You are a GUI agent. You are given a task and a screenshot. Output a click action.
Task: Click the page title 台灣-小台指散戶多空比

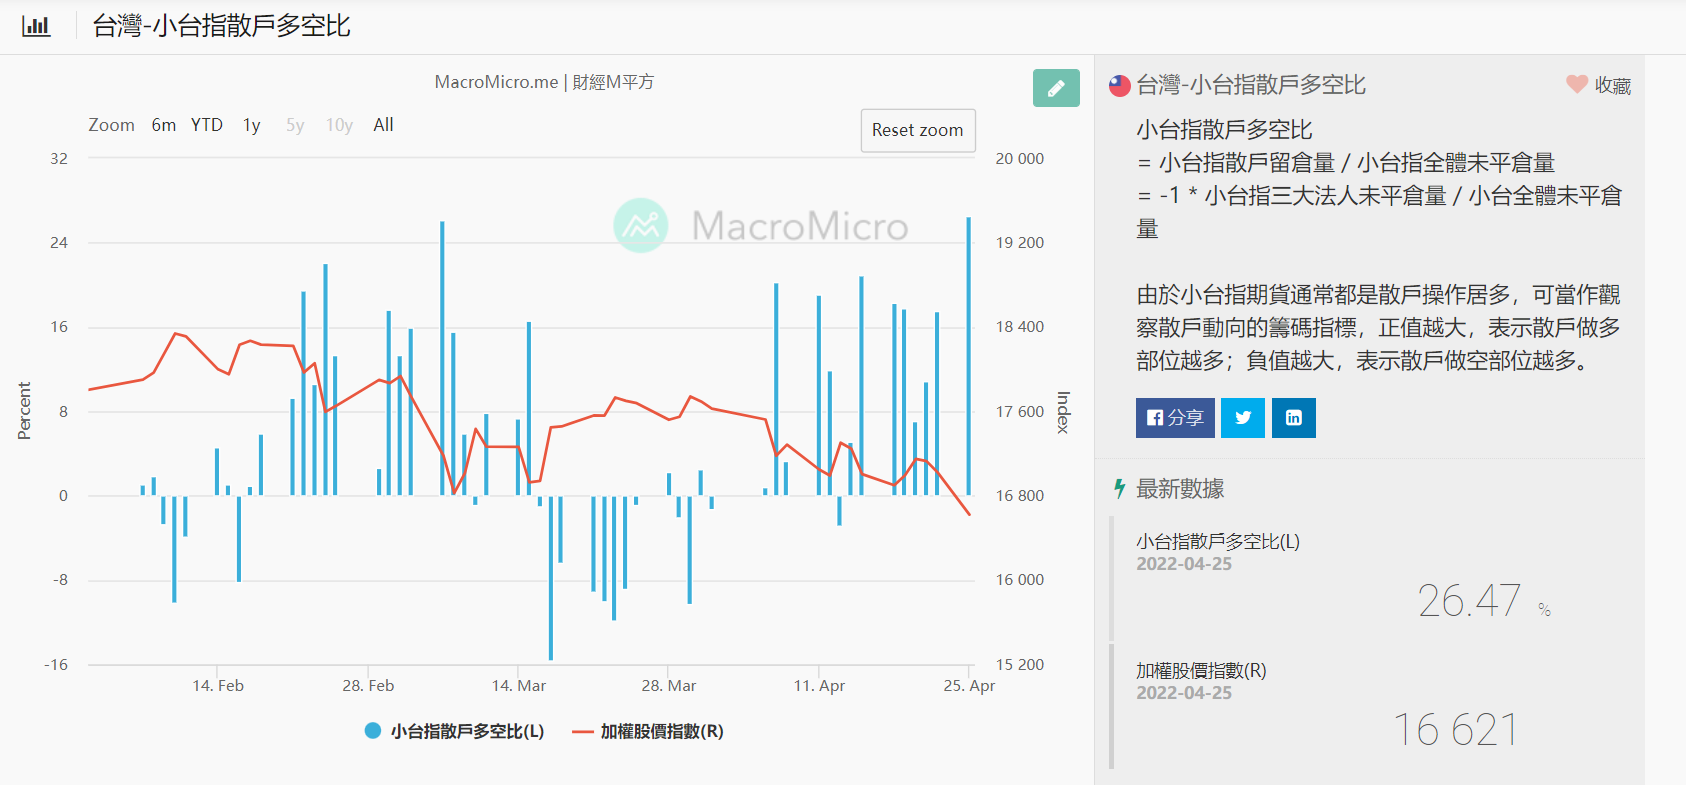click(221, 26)
